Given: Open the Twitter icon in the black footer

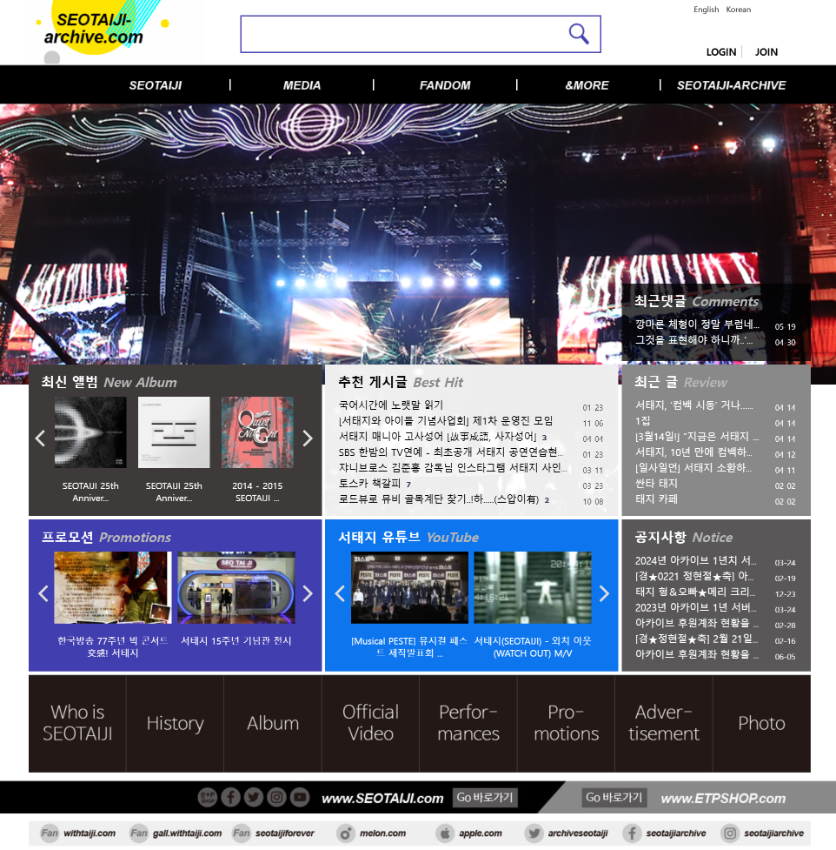Looking at the screenshot, I should [253, 797].
